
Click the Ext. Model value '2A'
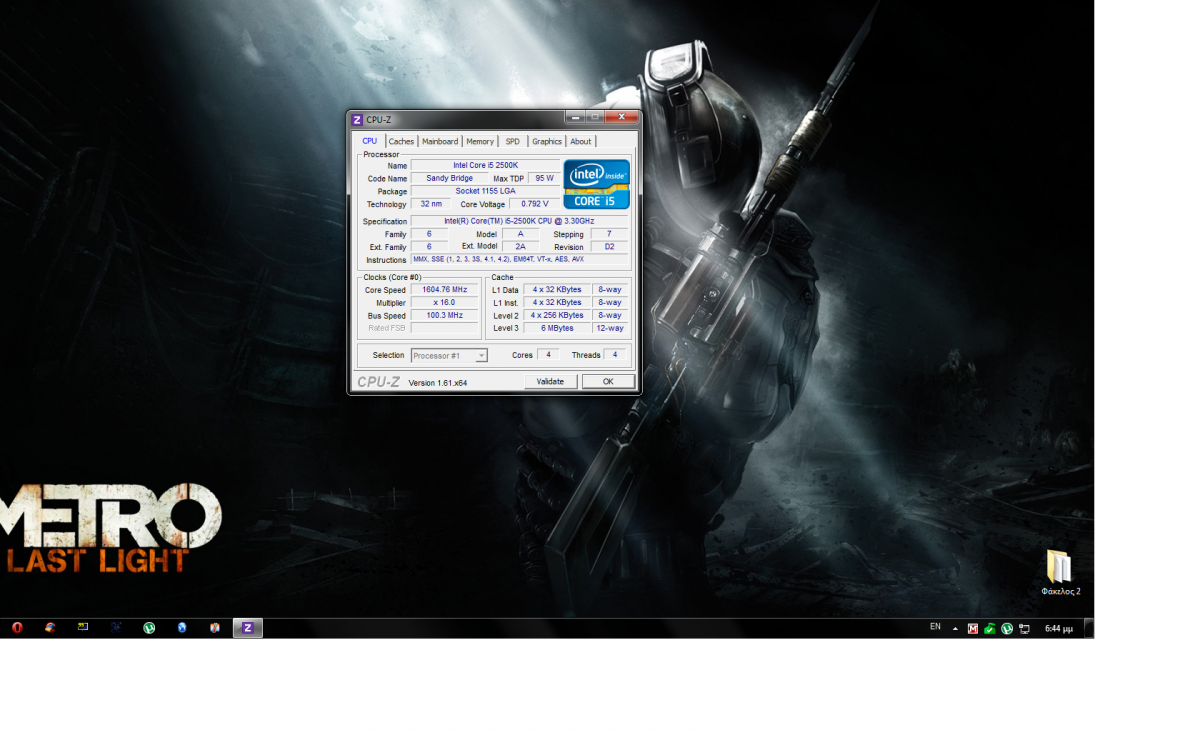click(x=521, y=246)
